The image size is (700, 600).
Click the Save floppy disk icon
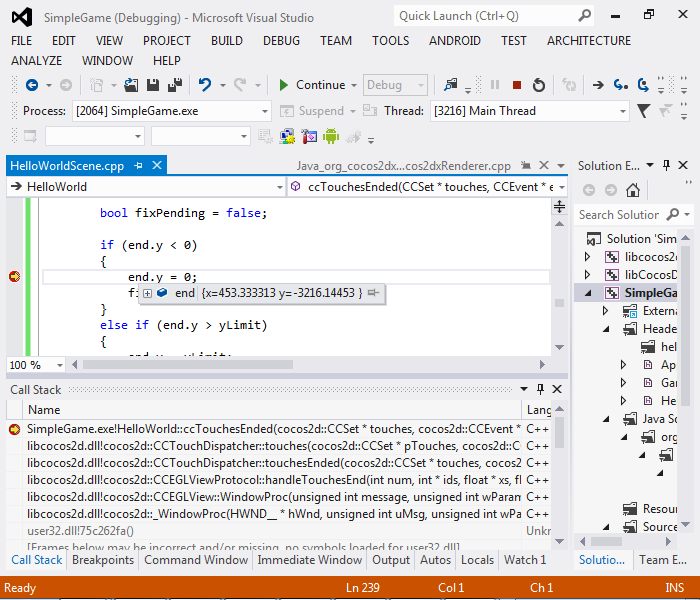point(153,85)
